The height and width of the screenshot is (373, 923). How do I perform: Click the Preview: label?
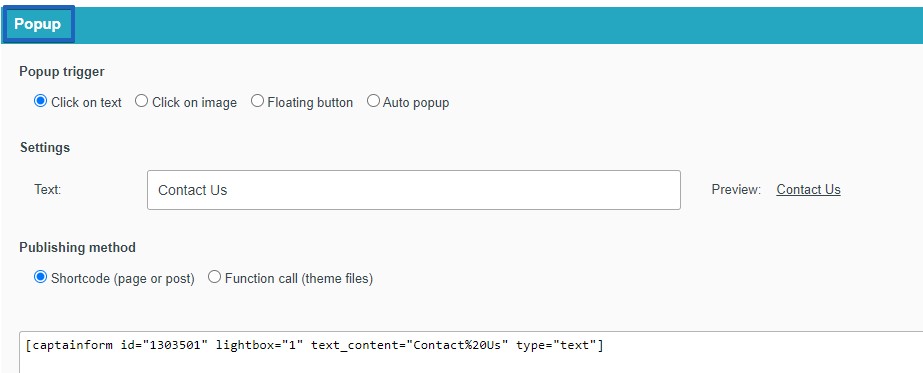click(x=736, y=189)
